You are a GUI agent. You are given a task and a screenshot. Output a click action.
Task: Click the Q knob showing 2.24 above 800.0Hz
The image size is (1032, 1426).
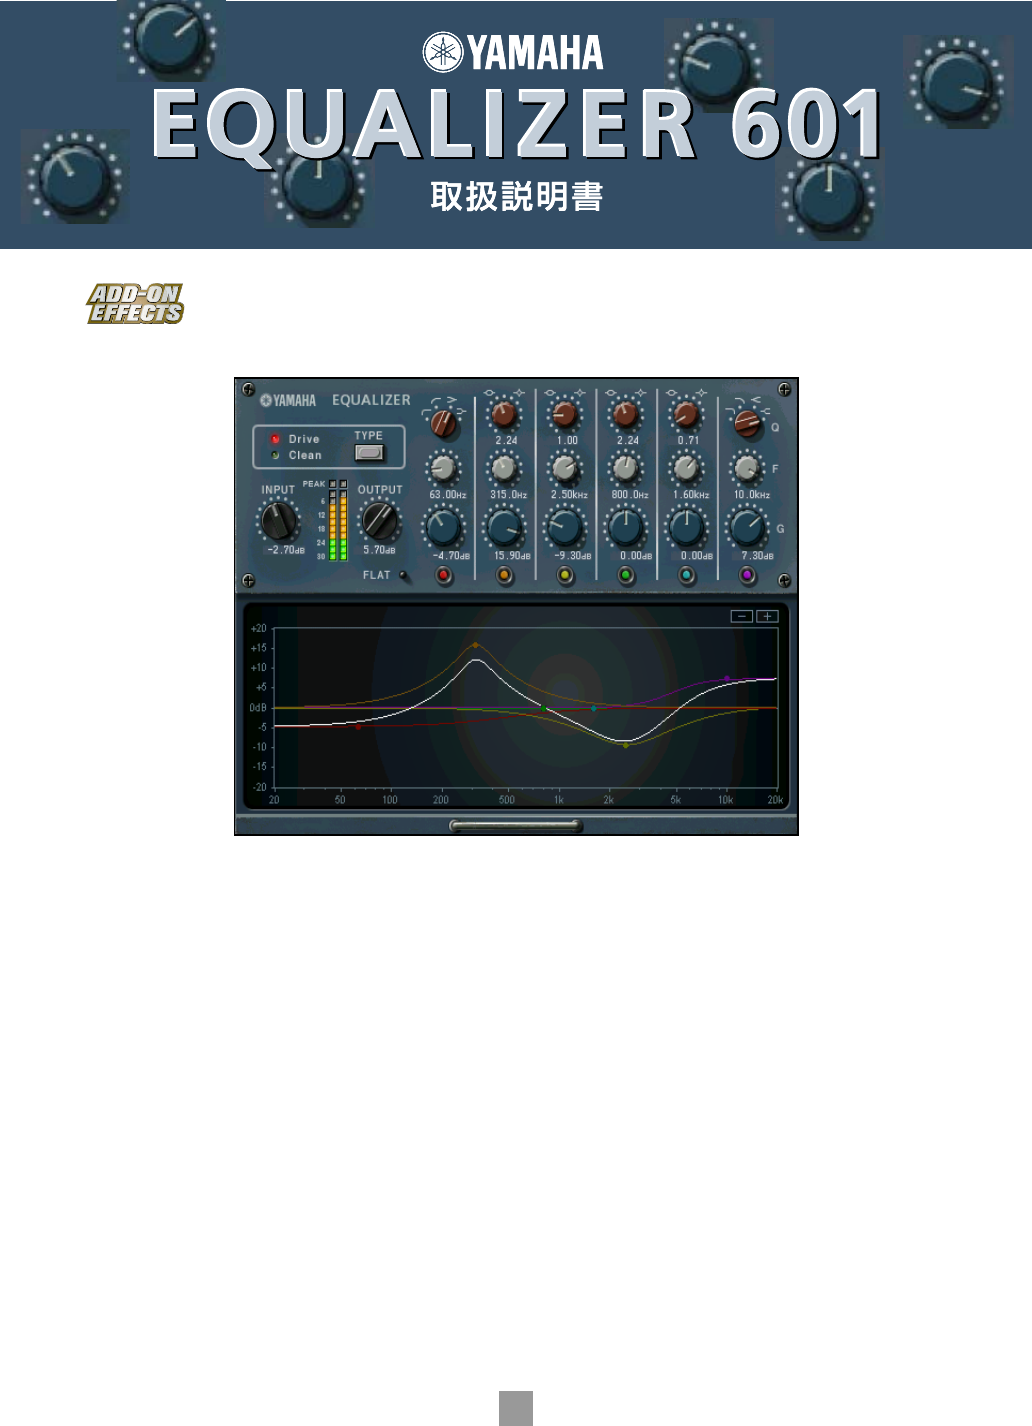[x=626, y=414]
